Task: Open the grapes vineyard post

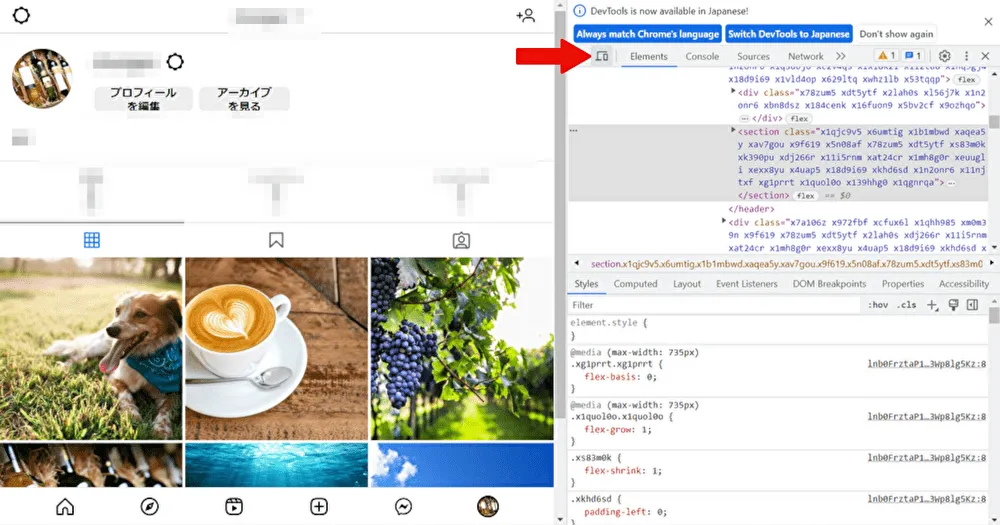Action: [x=462, y=348]
